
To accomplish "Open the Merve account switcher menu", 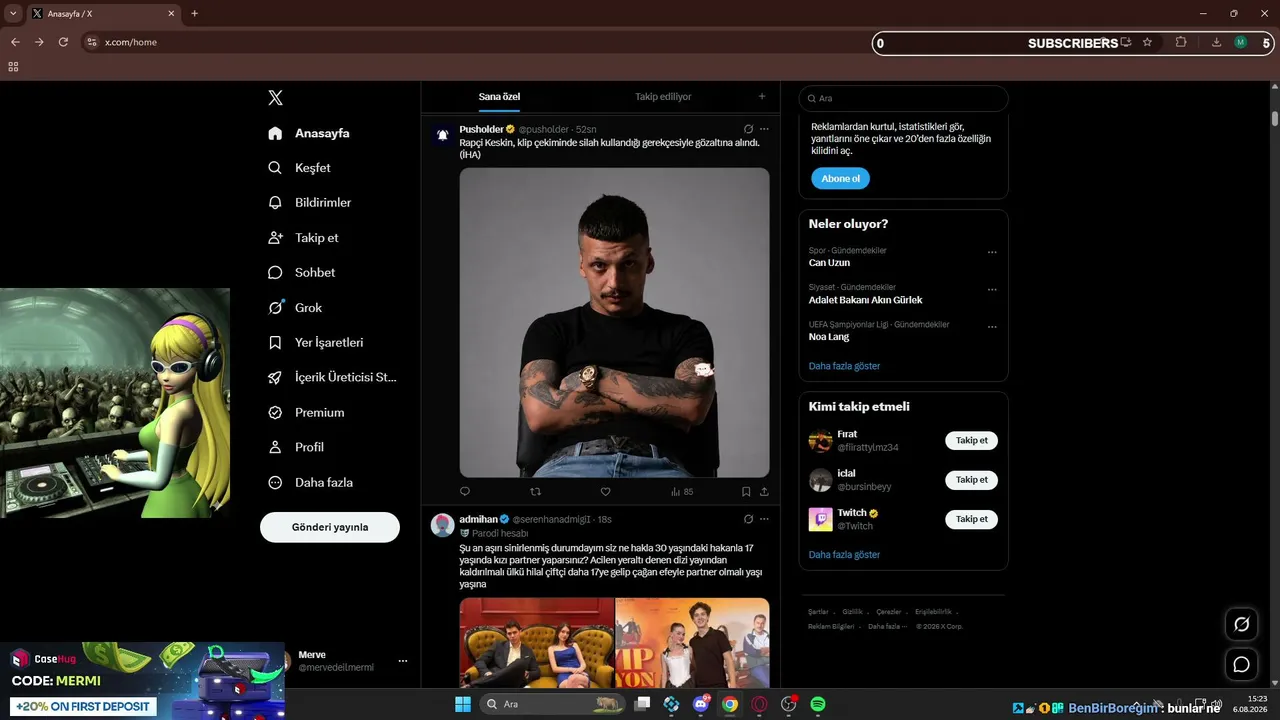I will pos(403,661).
